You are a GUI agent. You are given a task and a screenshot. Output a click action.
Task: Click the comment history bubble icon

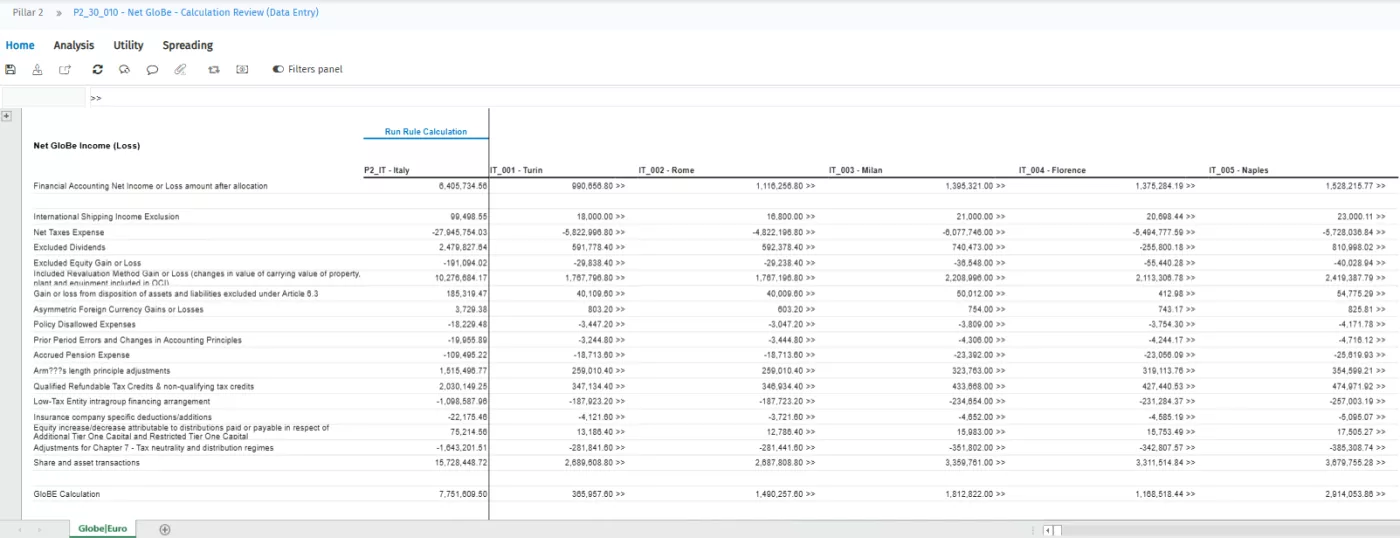[x=124, y=70]
